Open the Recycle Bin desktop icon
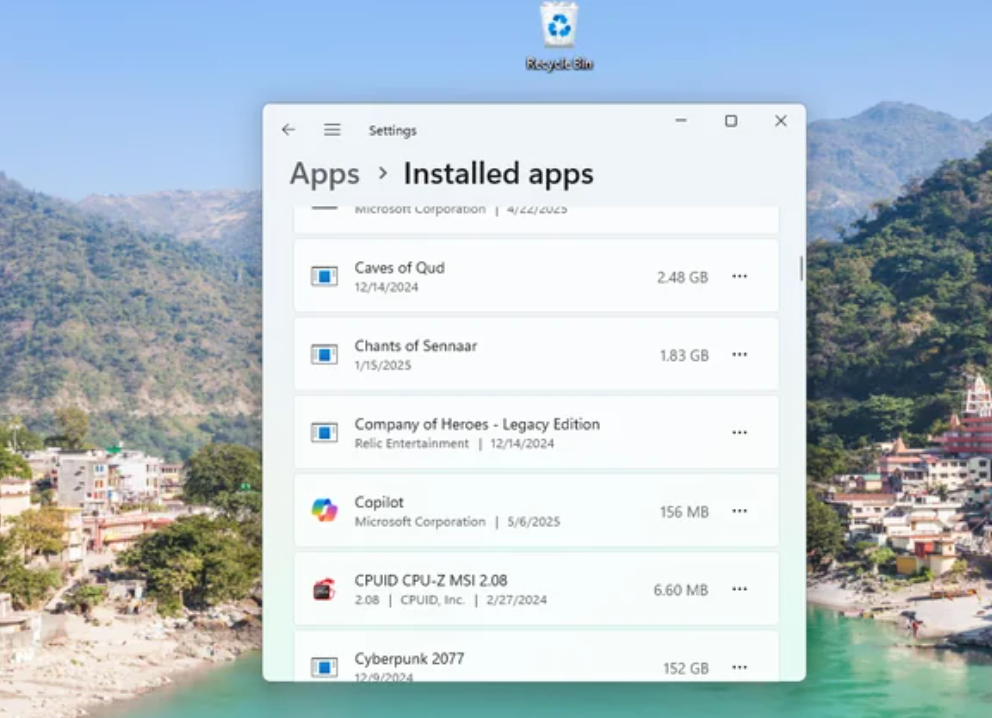 coord(559,36)
